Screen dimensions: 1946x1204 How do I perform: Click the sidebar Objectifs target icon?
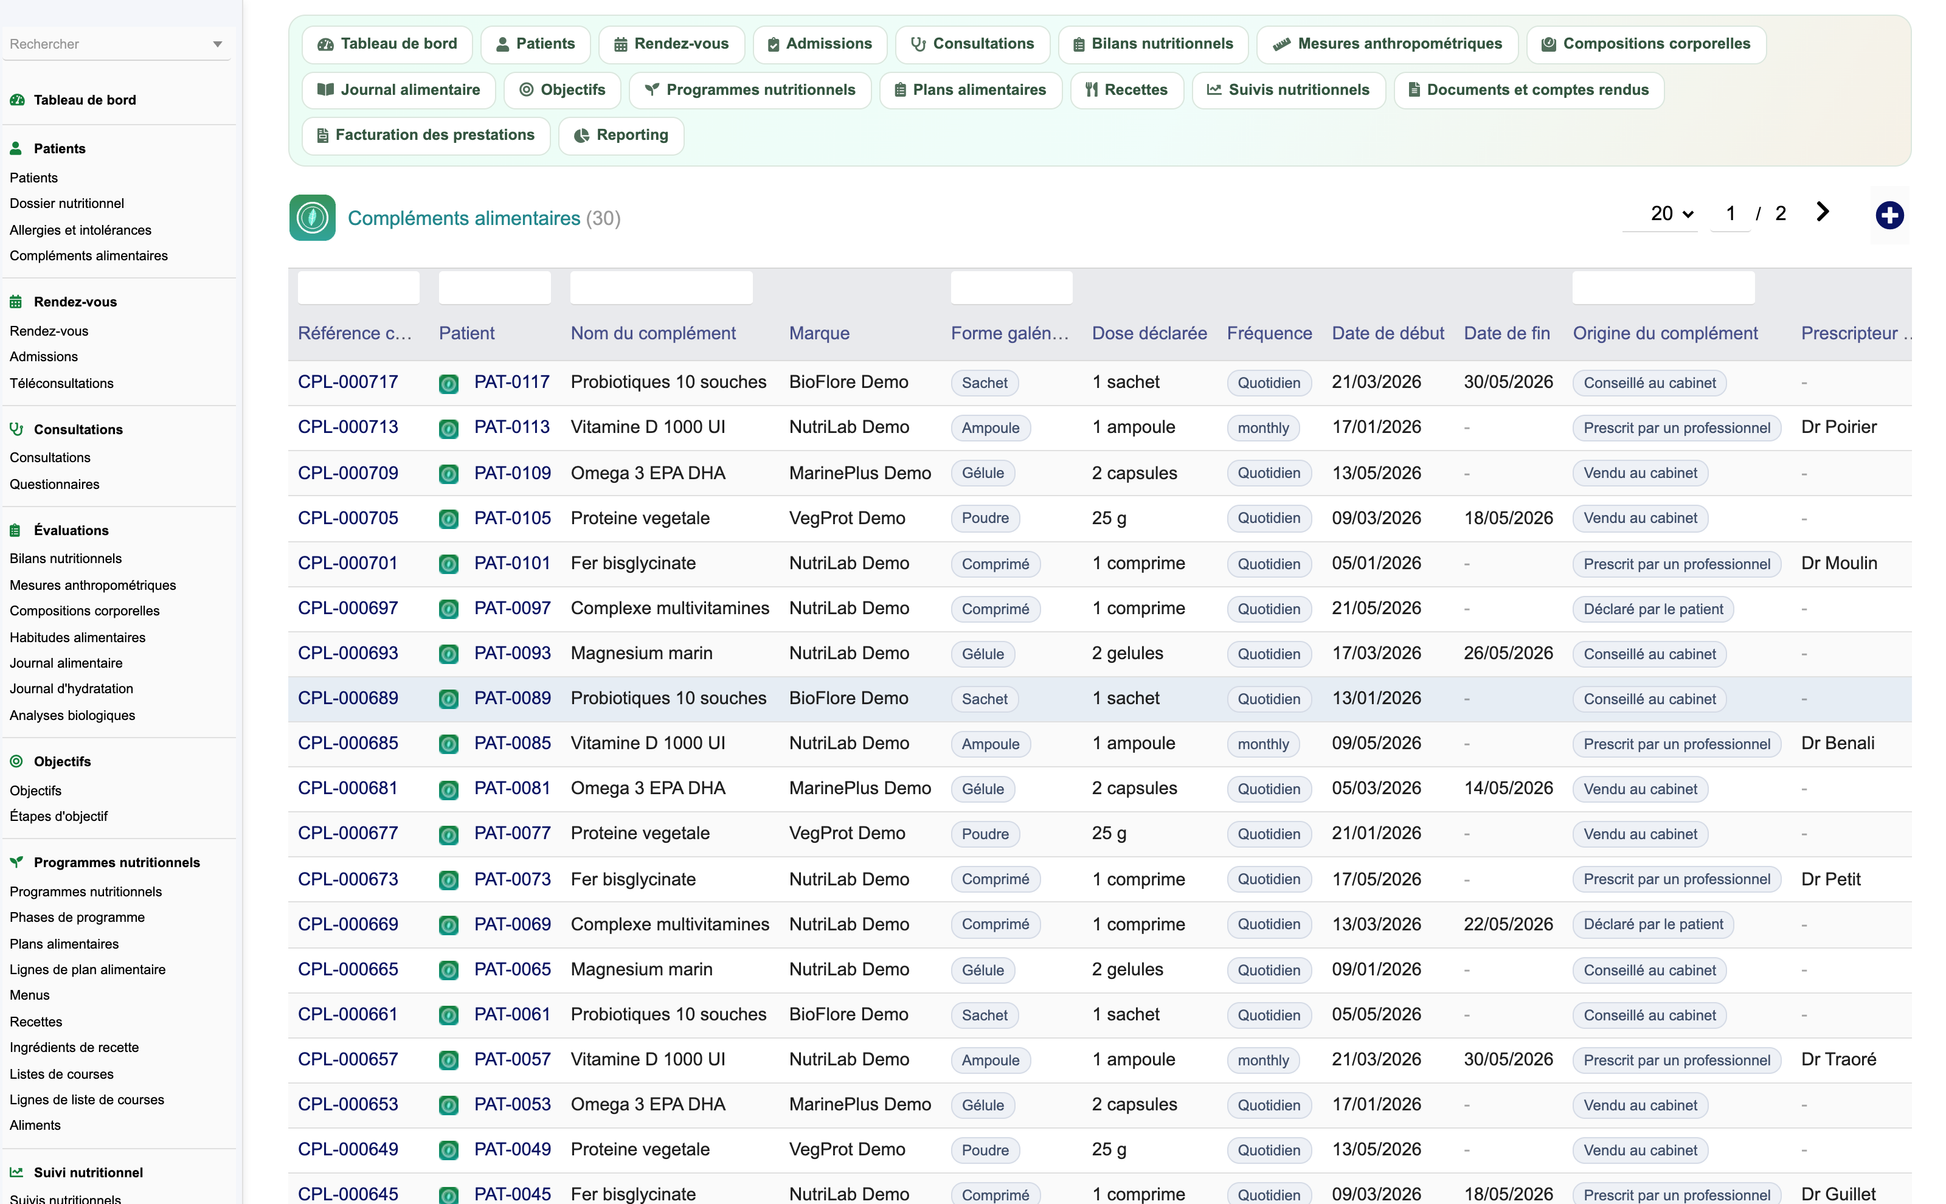click(x=16, y=761)
